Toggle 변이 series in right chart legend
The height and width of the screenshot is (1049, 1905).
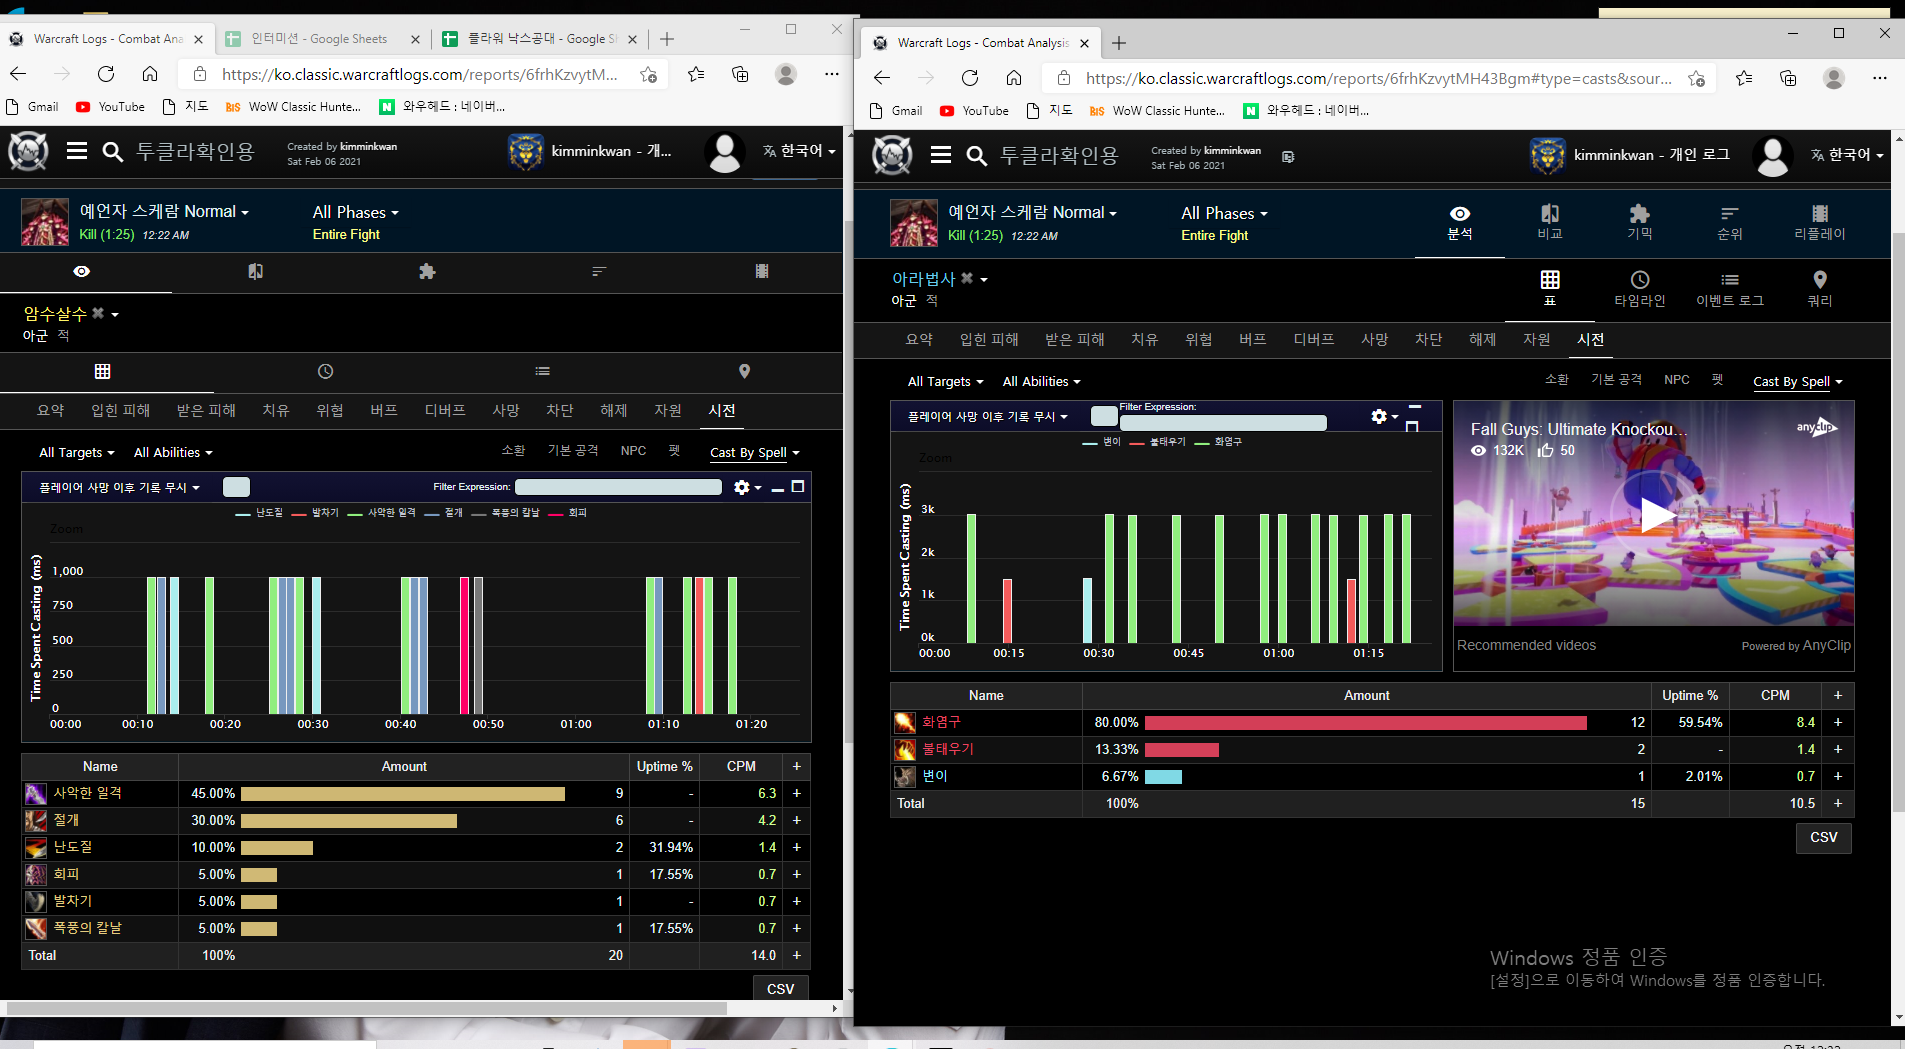(1102, 441)
